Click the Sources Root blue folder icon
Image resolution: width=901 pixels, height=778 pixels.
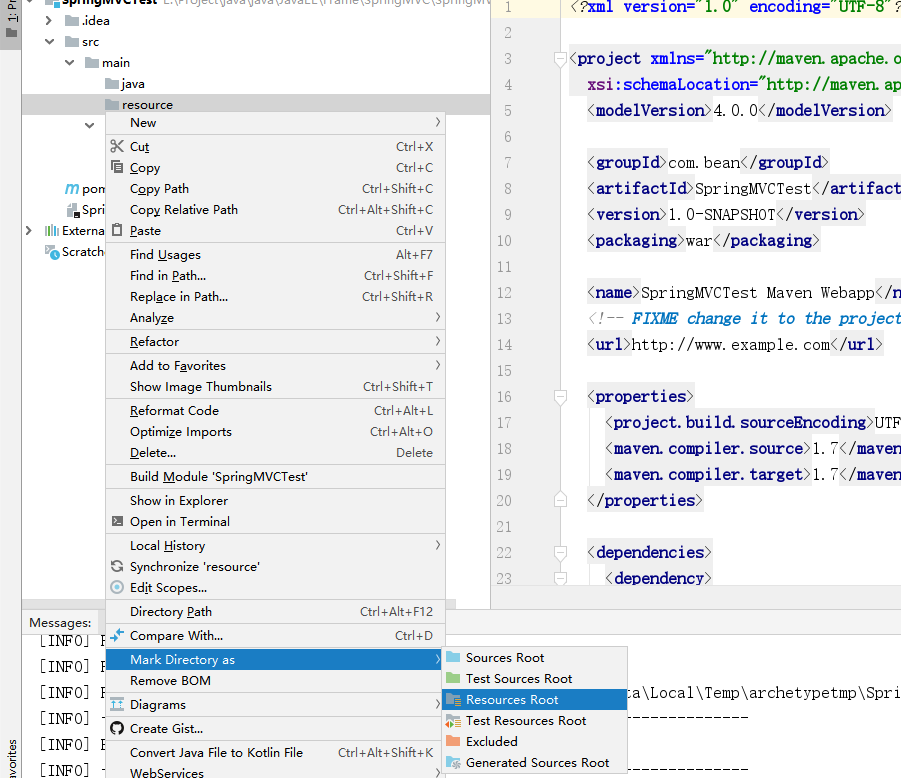453,657
